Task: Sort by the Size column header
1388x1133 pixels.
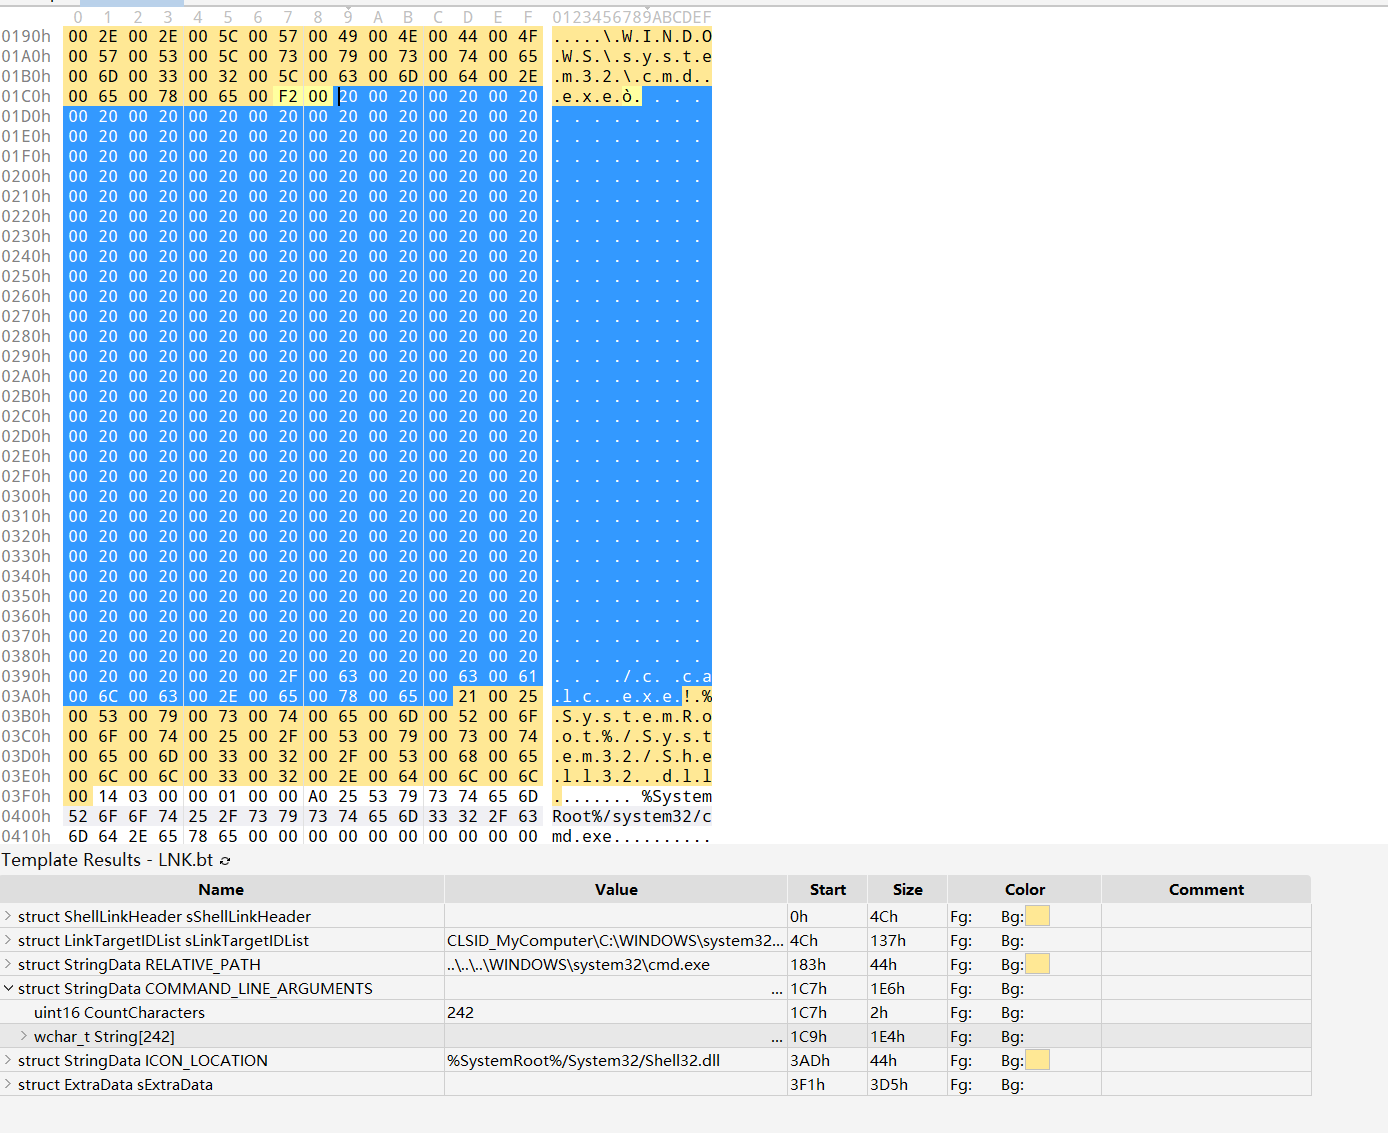Action: pos(907,889)
